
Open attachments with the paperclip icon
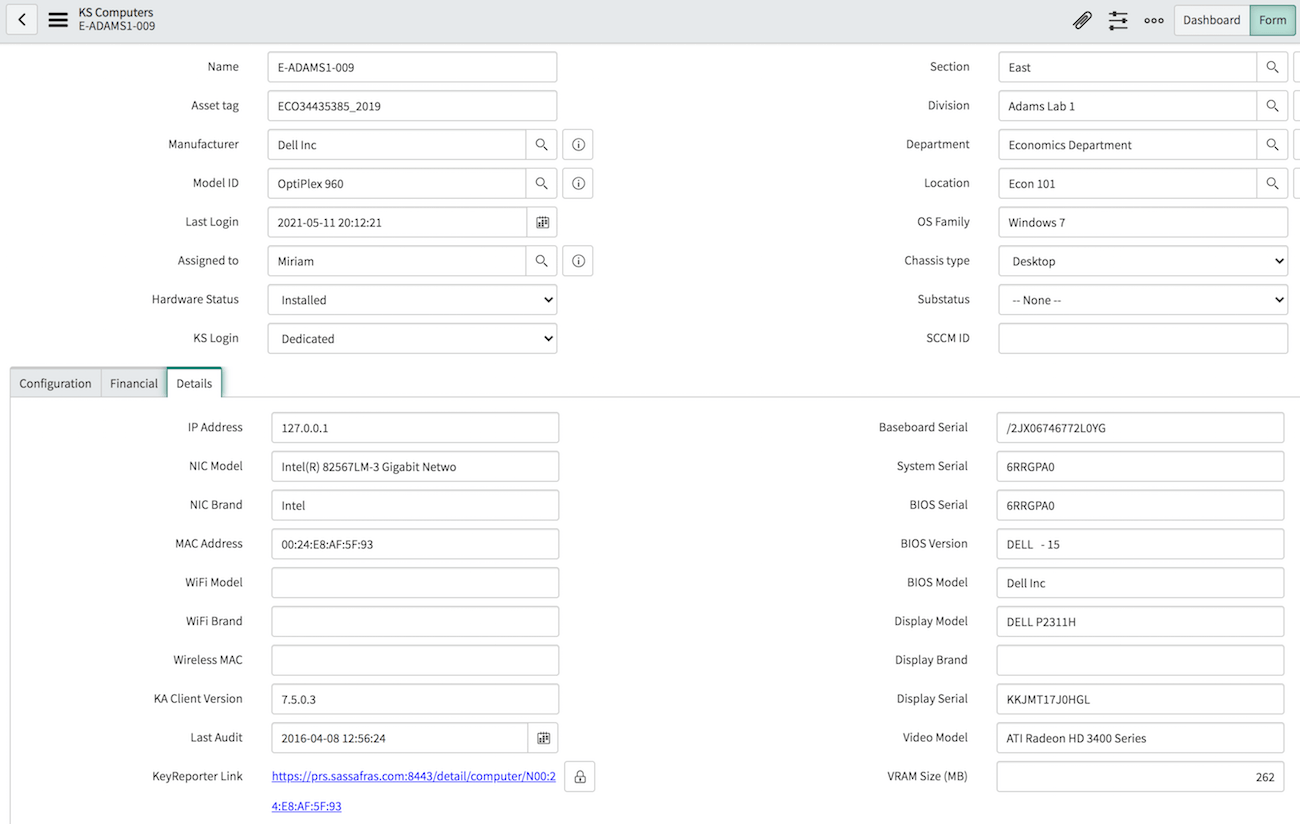(1082, 20)
